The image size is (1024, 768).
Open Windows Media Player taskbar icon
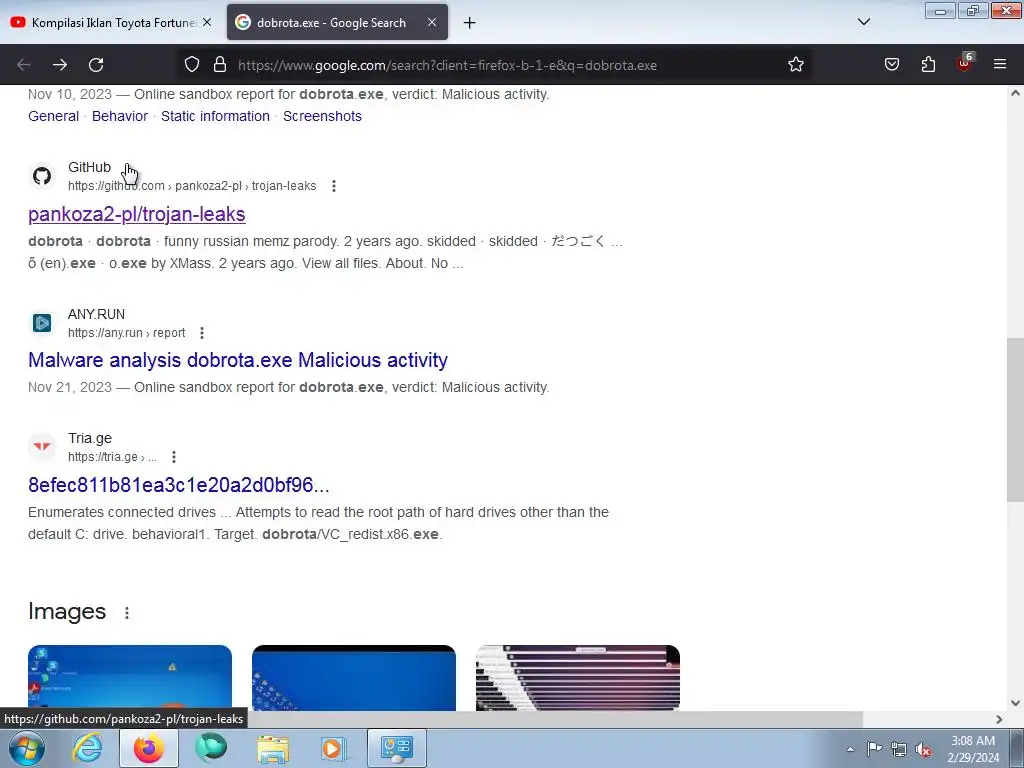tap(334, 748)
